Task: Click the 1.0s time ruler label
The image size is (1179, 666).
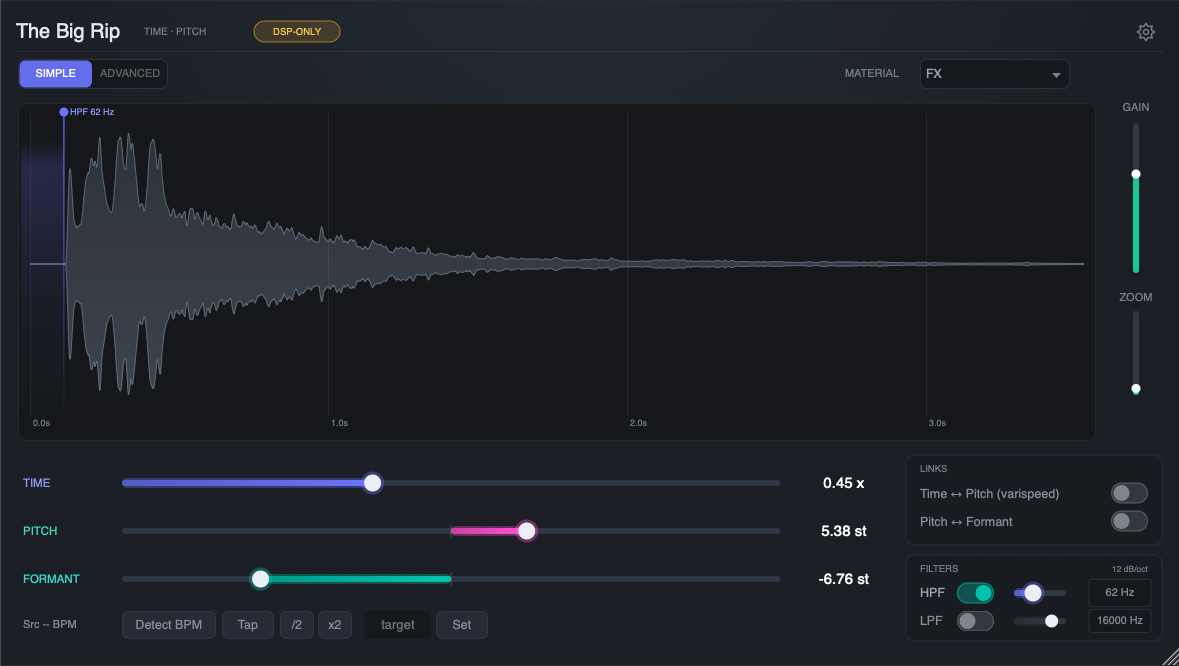Action: [x=340, y=423]
